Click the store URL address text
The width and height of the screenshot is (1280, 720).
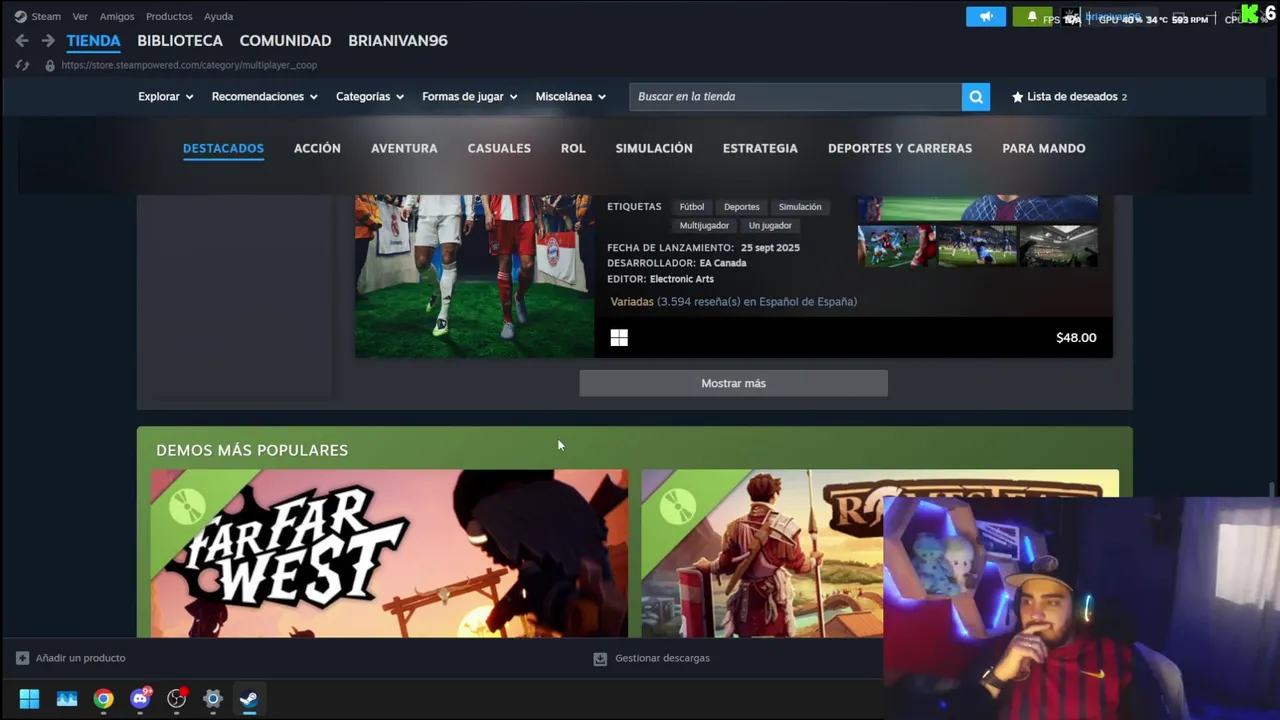tap(189, 65)
